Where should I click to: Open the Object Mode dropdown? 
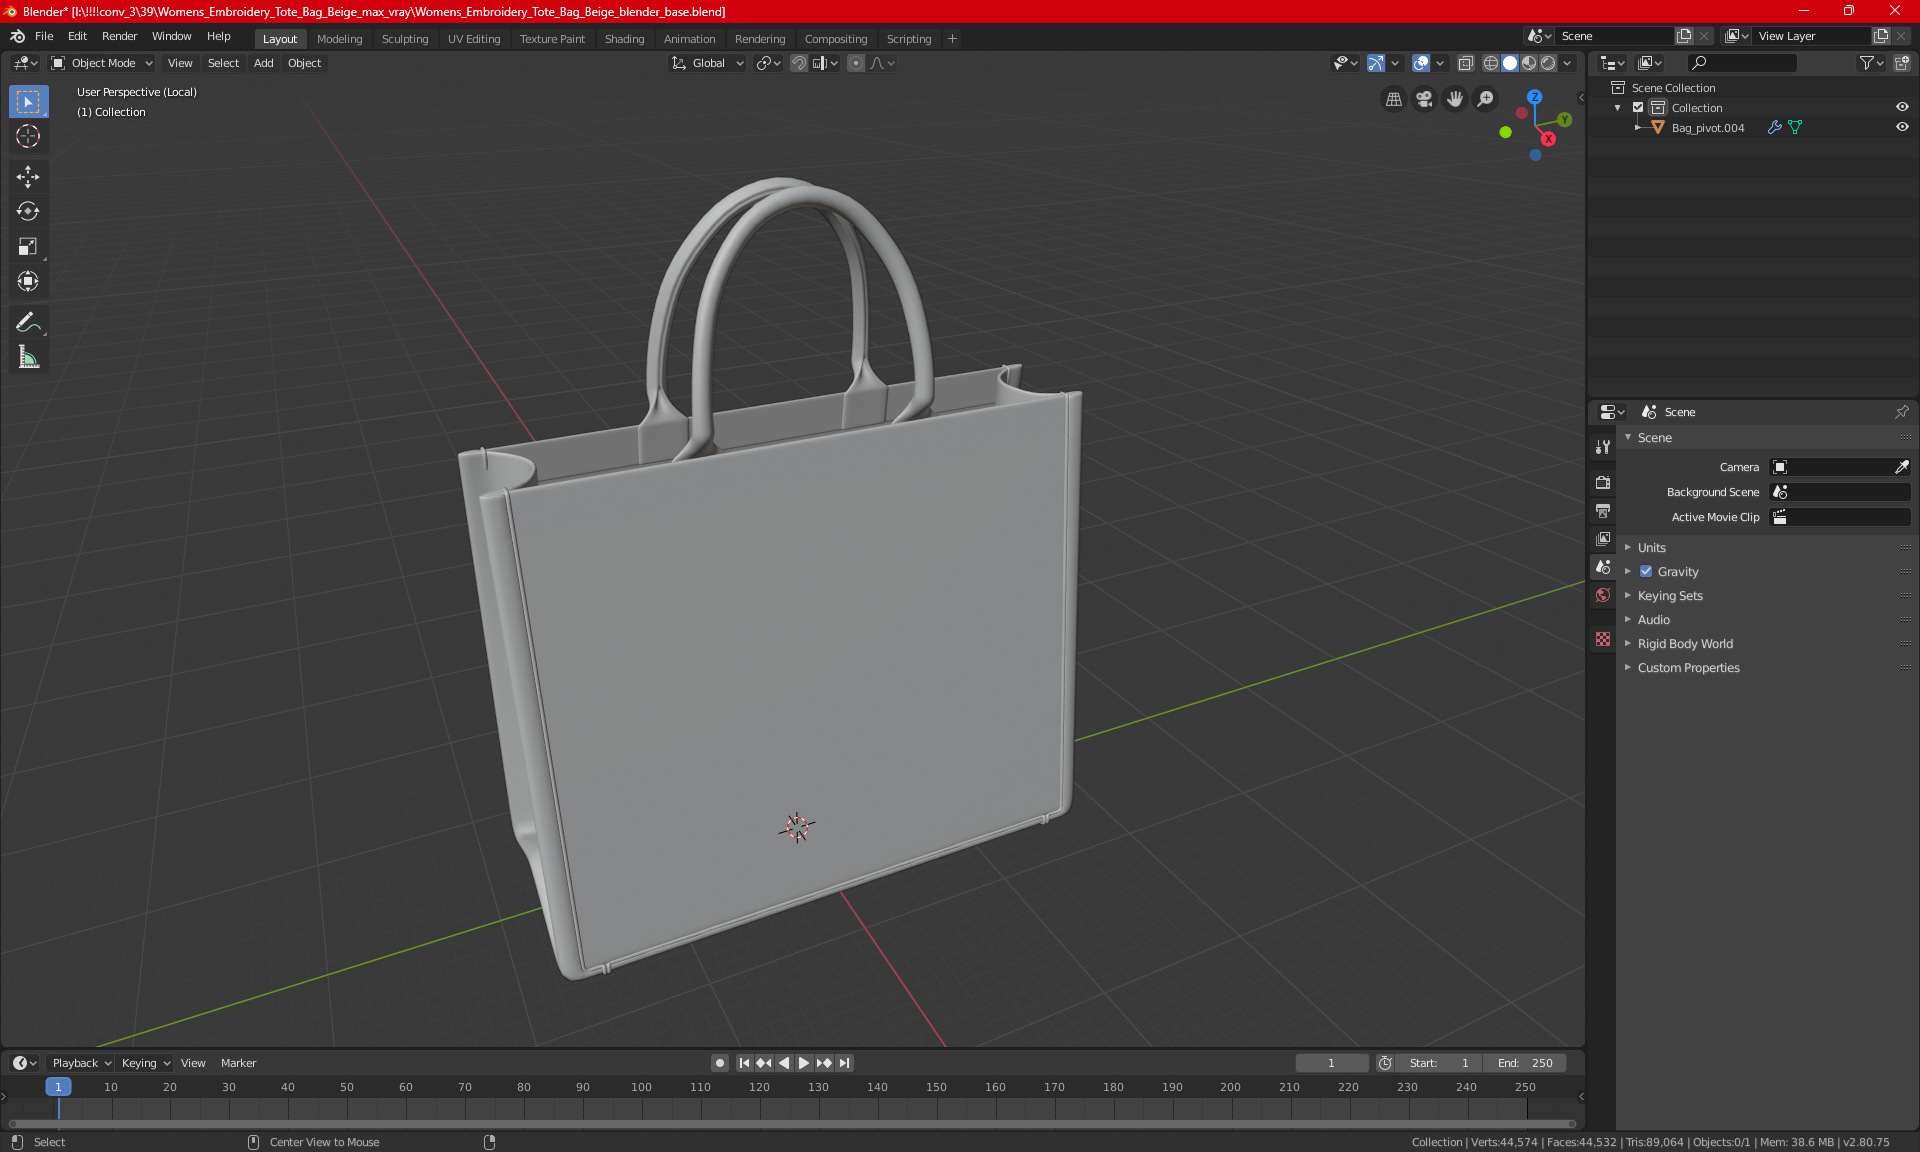click(102, 63)
